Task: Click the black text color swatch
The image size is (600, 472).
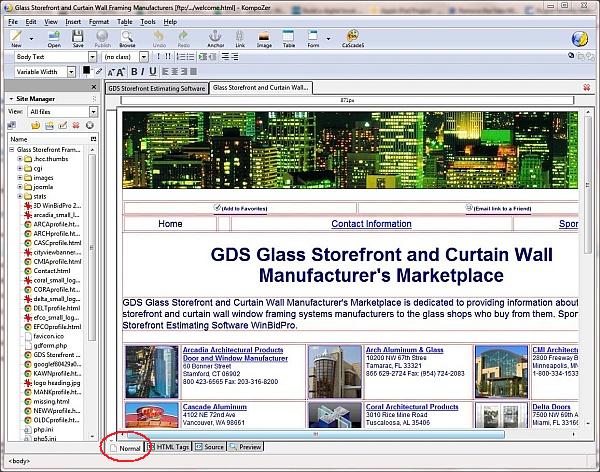Action: click(x=86, y=70)
